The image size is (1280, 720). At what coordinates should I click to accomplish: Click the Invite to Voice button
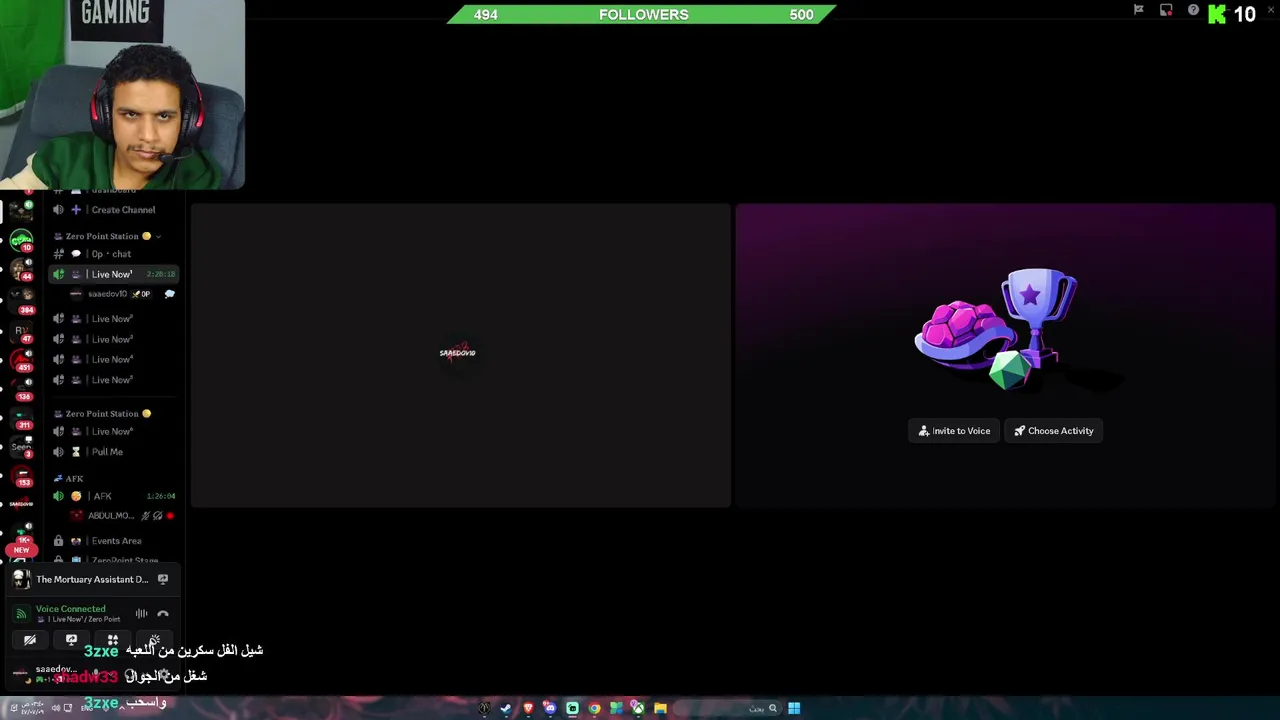[954, 431]
